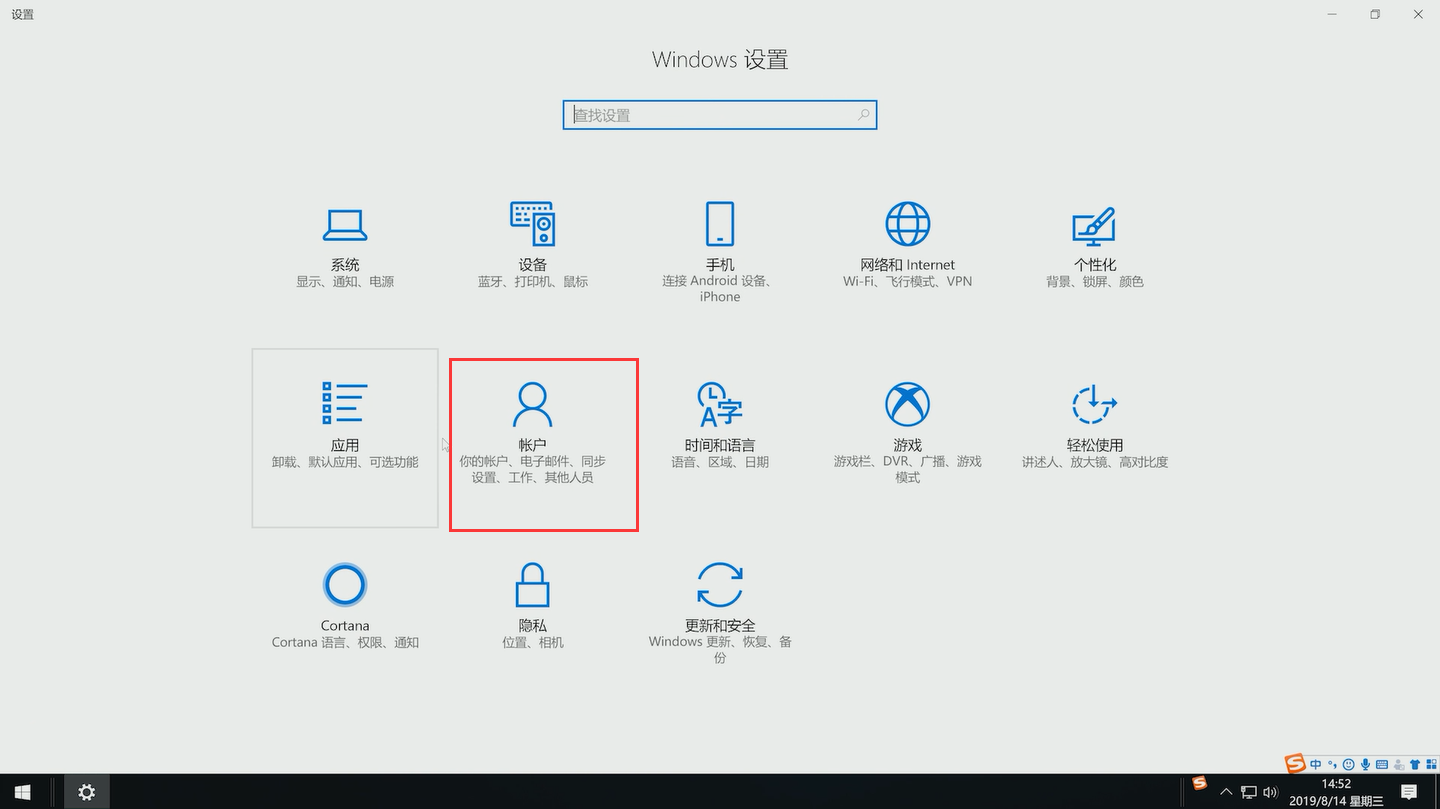Open the 应用 (Apps) settings tile
Screen dimensions: 1440x809
click(345, 438)
